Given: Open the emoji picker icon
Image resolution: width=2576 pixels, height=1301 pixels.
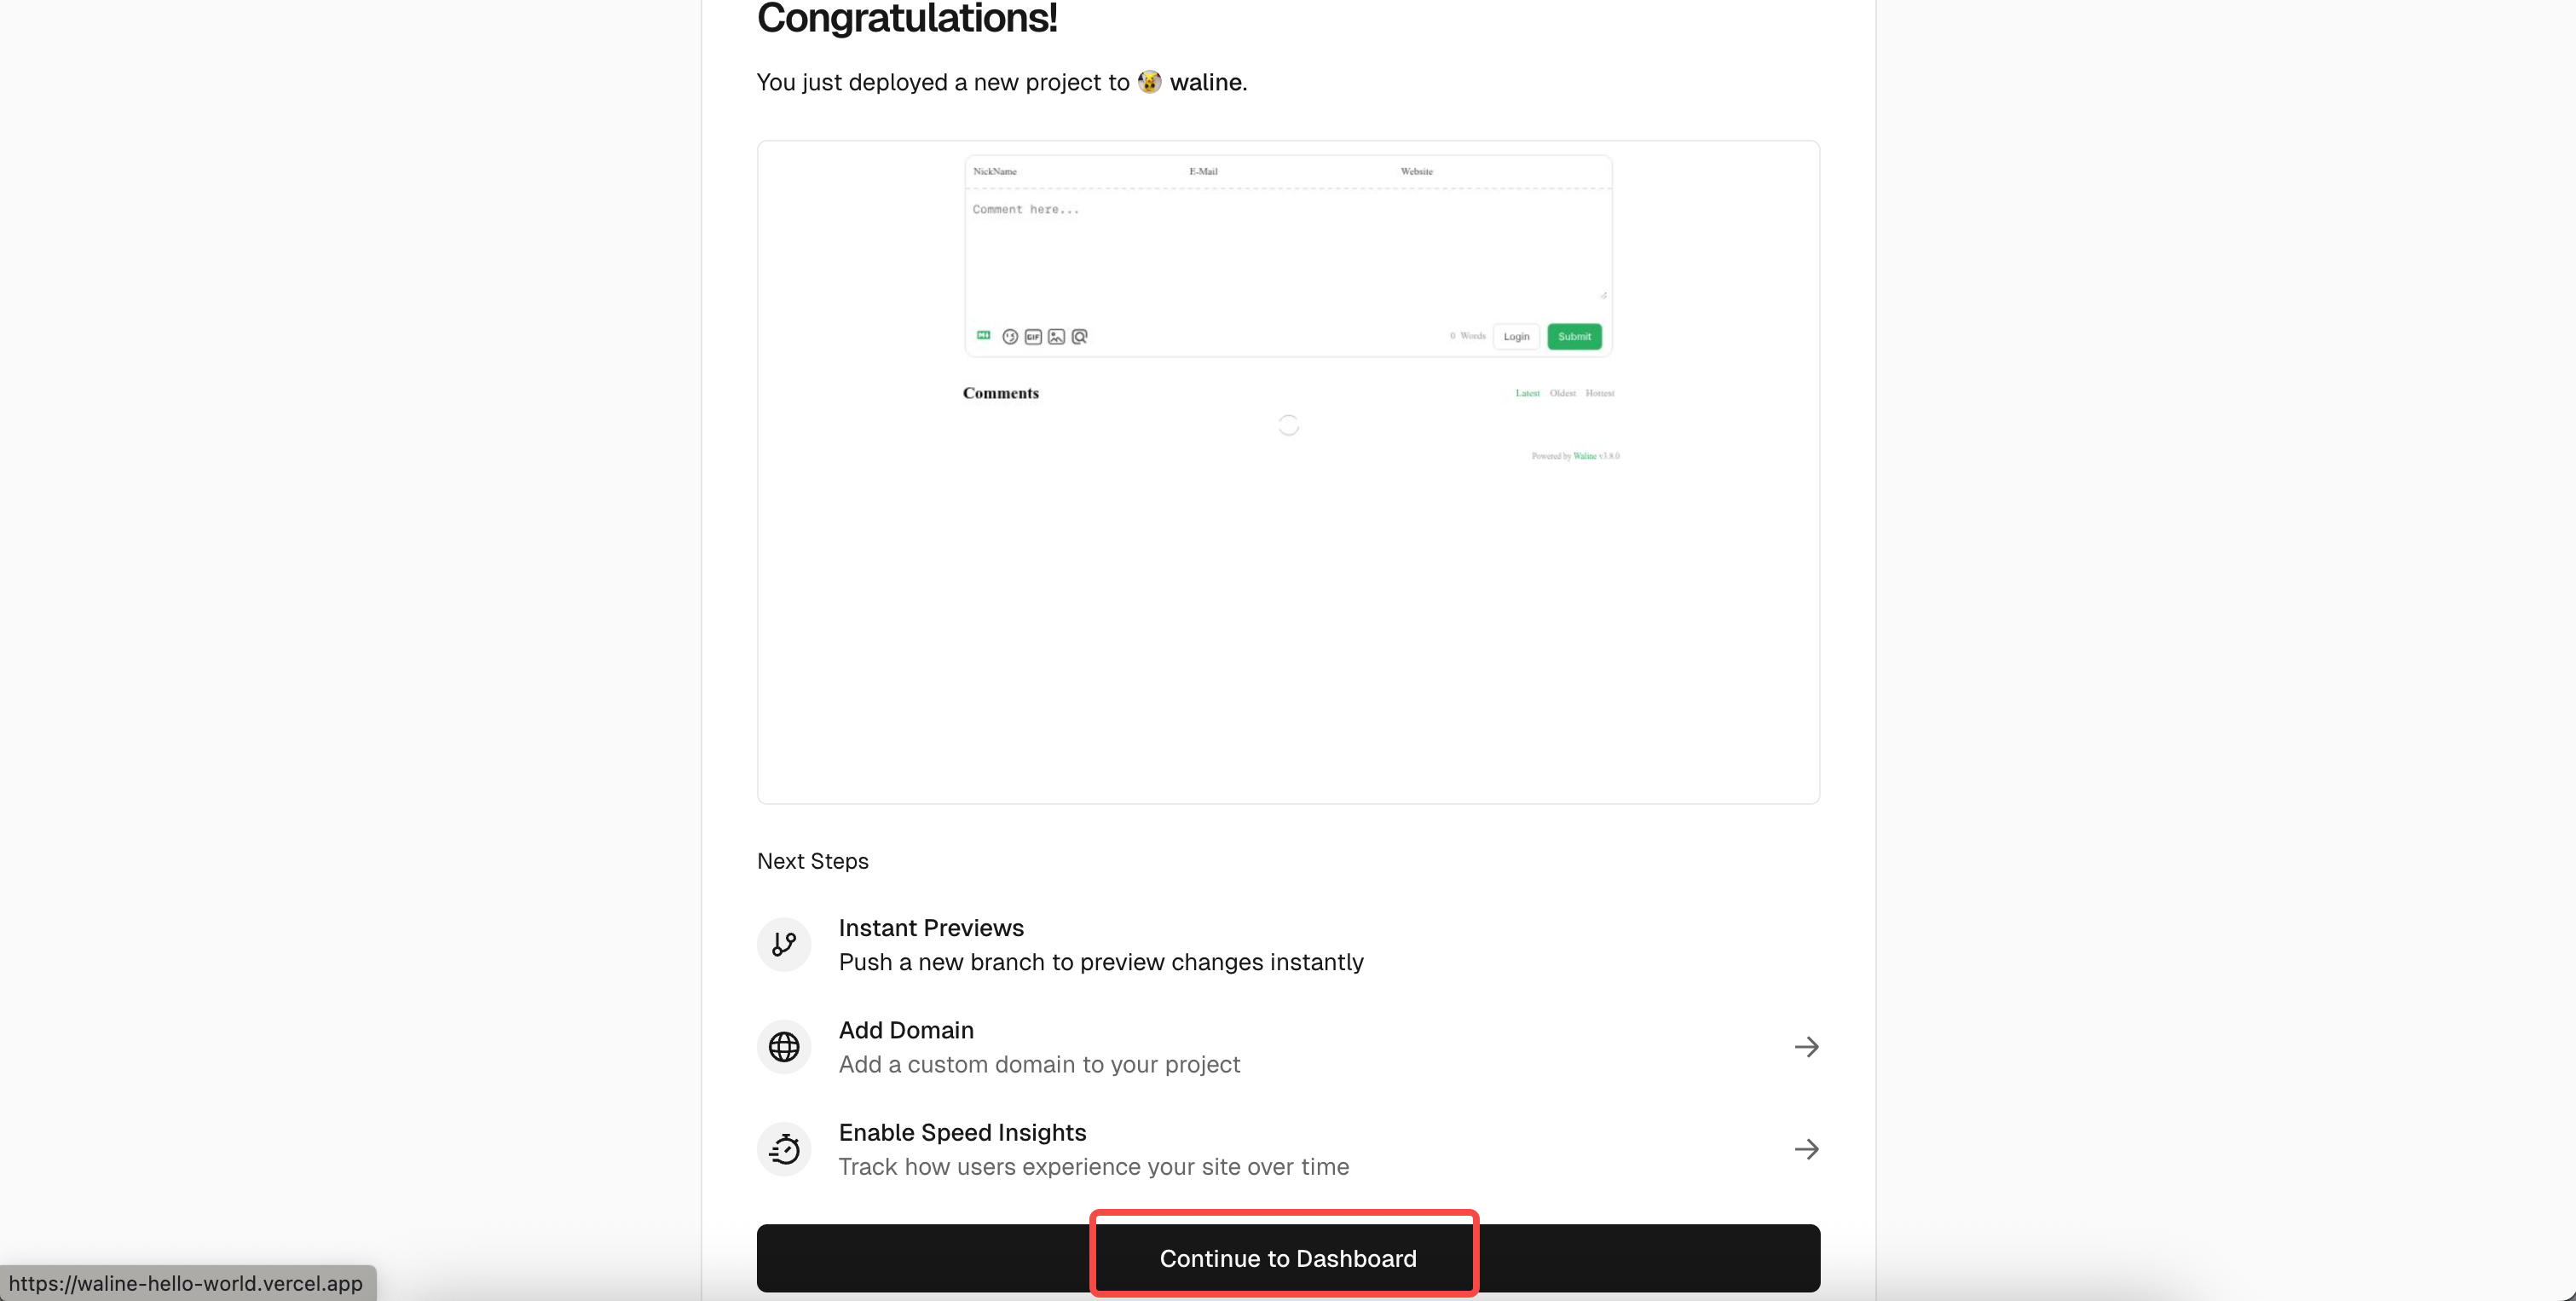Looking at the screenshot, I should pyautogui.click(x=1010, y=337).
